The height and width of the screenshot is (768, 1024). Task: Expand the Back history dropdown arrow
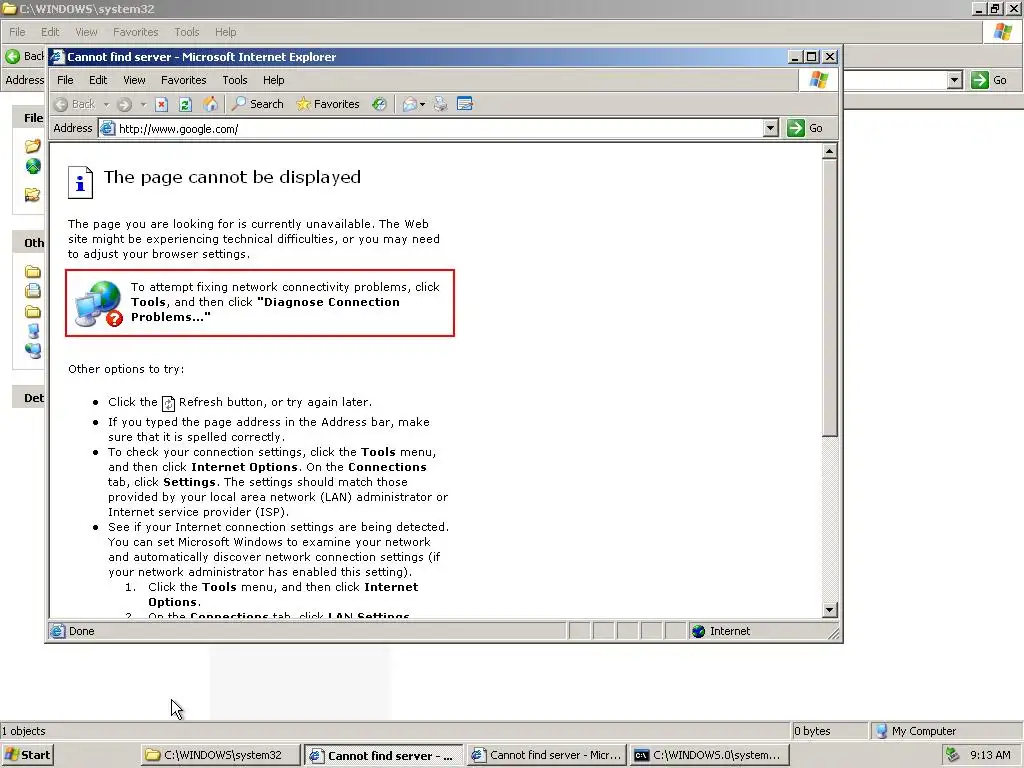[x=106, y=104]
